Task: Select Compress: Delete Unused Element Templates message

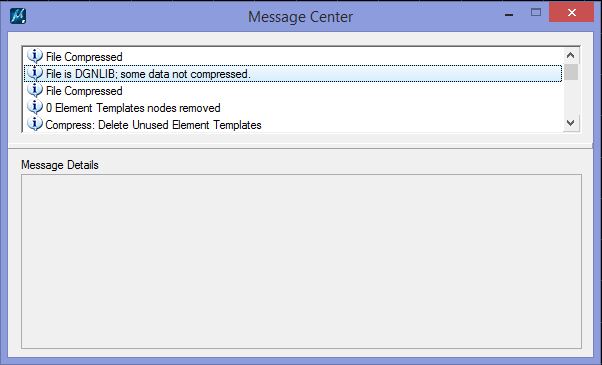Action: click(293, 124)
